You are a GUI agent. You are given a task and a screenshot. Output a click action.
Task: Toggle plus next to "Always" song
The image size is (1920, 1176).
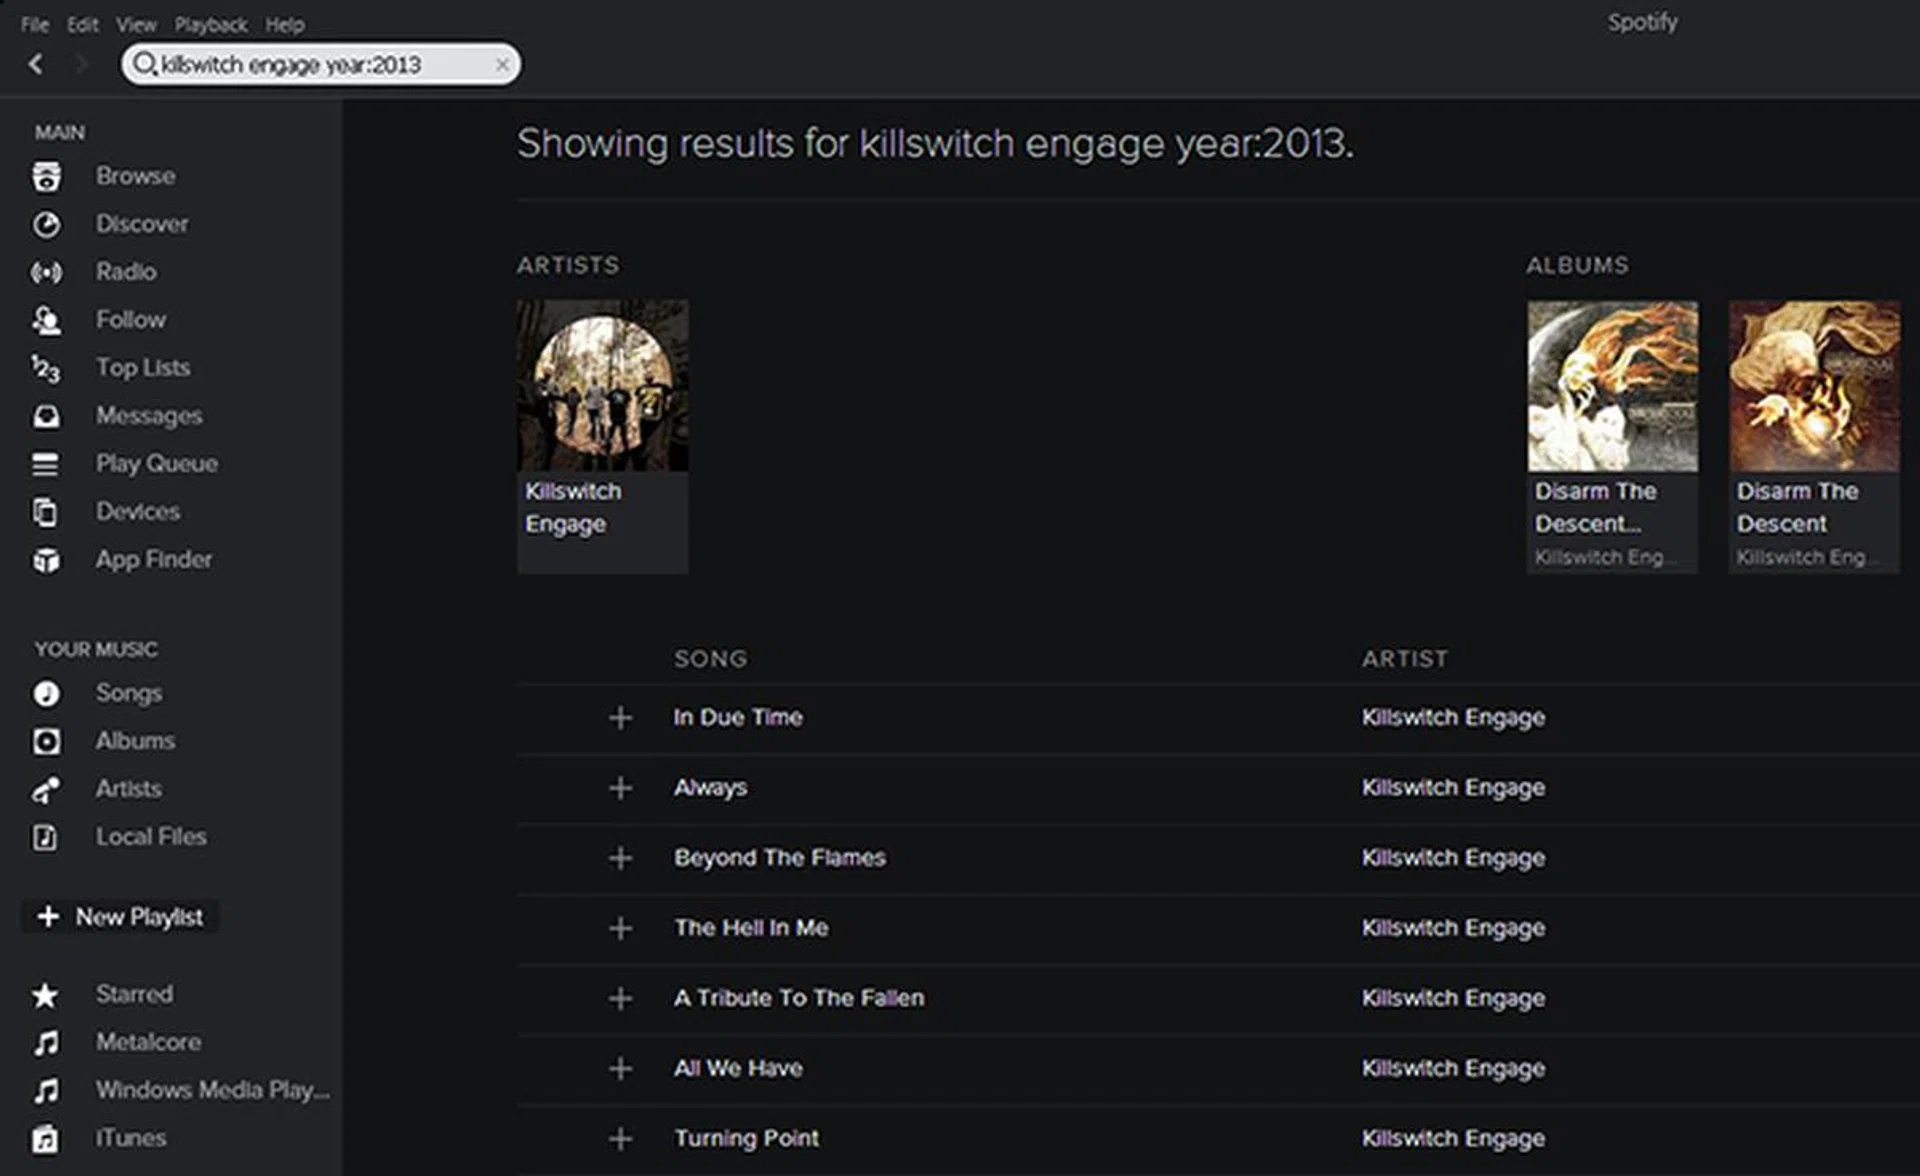tap(620, 788)
